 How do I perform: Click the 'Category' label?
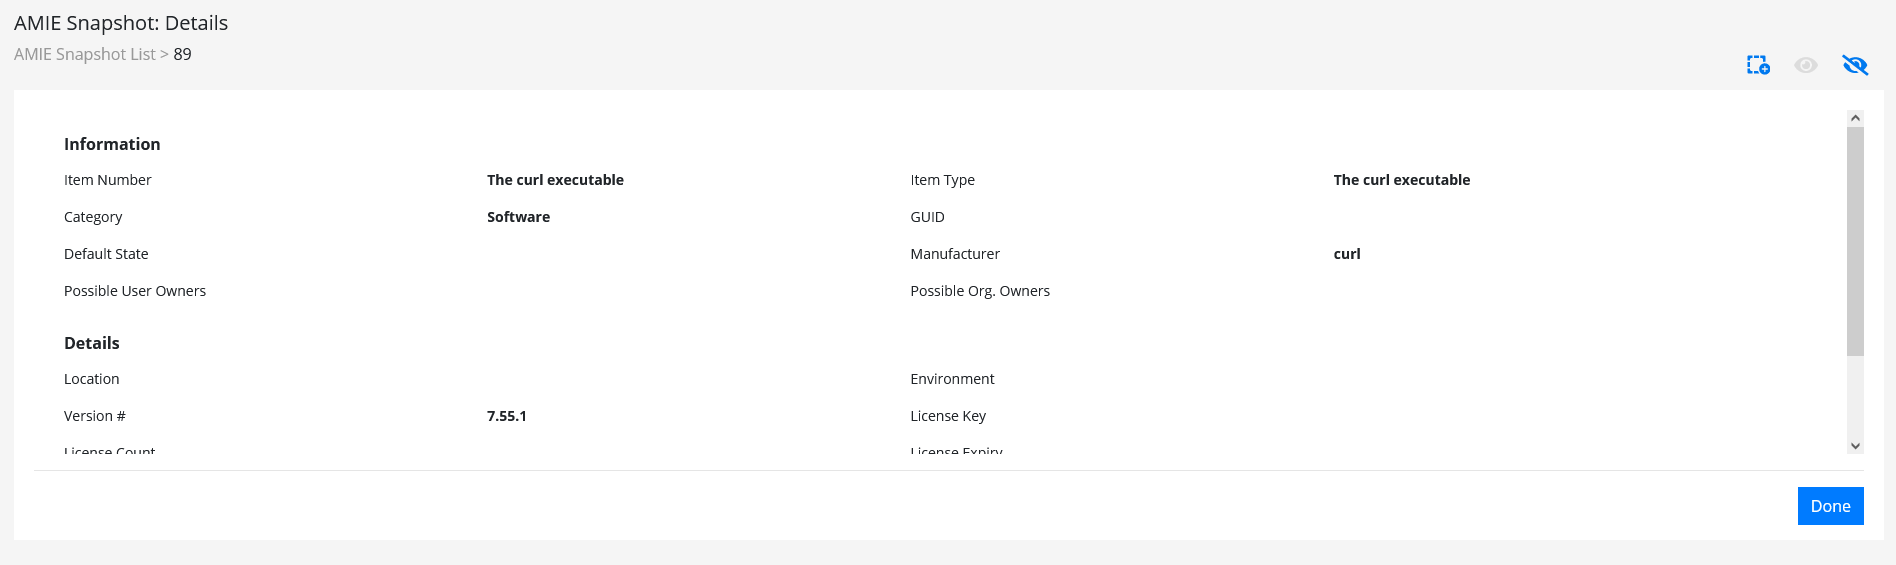point(93,217)
